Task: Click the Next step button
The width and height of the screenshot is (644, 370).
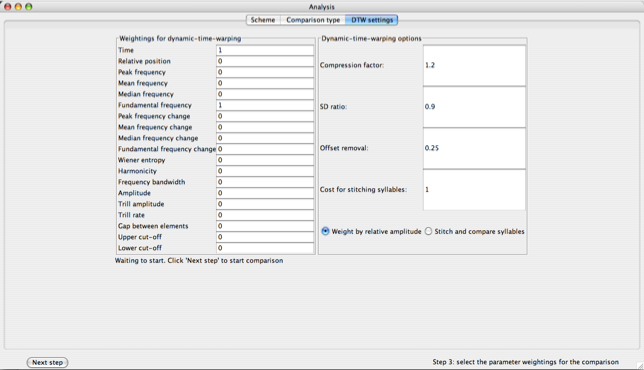Action: tap(47, 362)
